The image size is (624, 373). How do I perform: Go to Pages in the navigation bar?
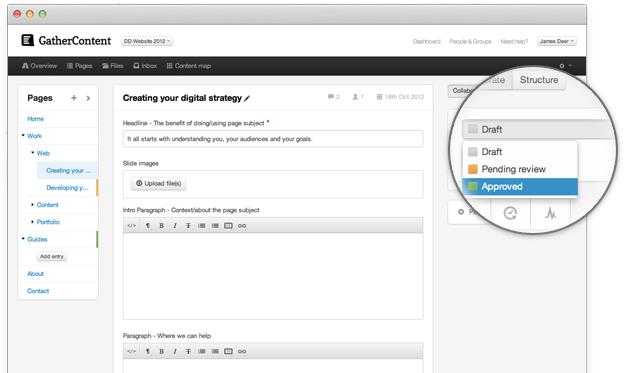click(80, 66)
